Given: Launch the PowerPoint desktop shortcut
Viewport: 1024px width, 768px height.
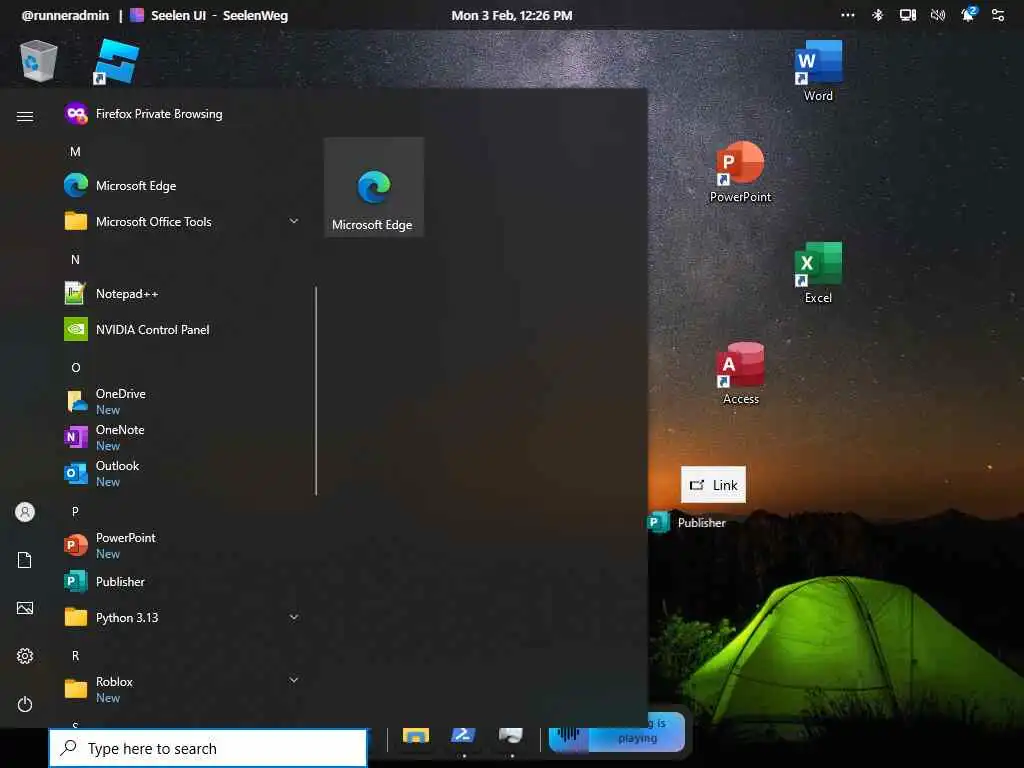Looking at the screenshot, I should pyautogui.click(x=740, y=172).
